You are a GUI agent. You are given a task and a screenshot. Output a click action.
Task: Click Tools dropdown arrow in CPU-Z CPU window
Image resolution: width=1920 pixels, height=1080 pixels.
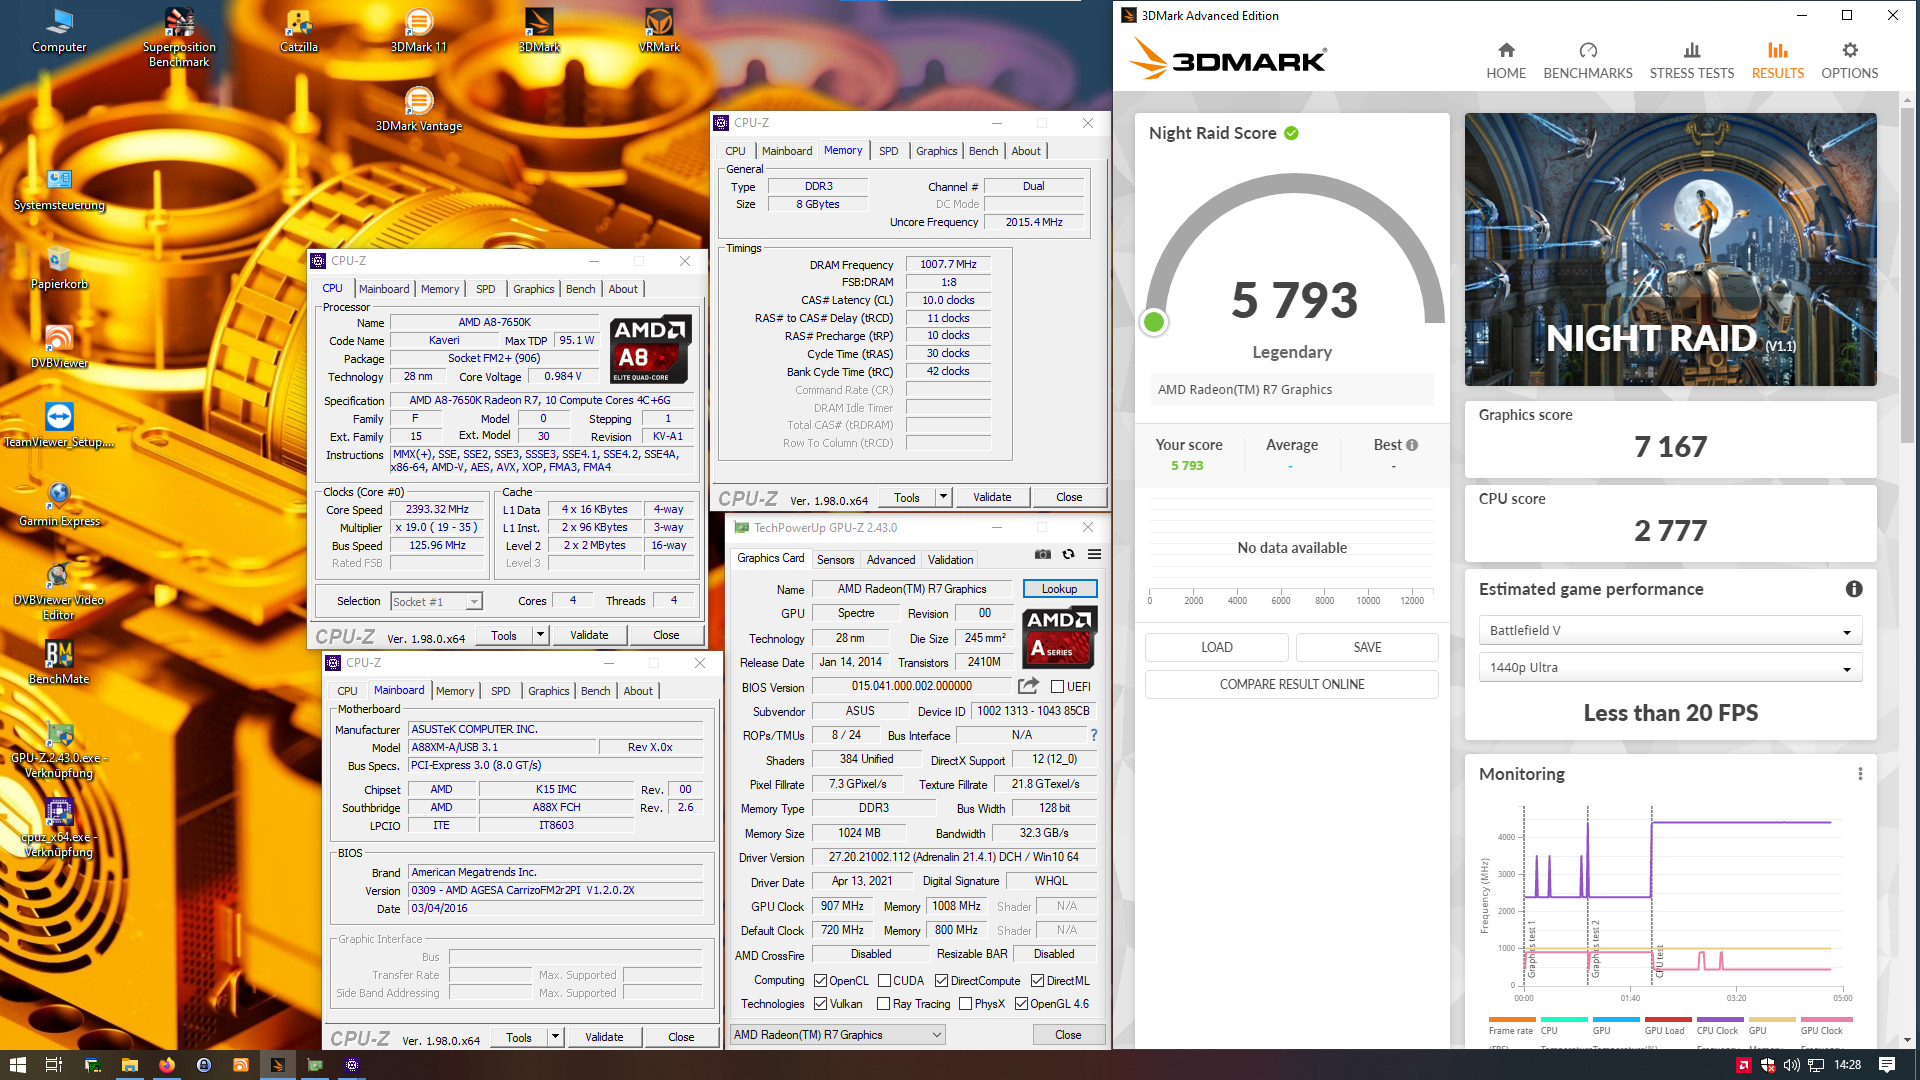(540, 635)
